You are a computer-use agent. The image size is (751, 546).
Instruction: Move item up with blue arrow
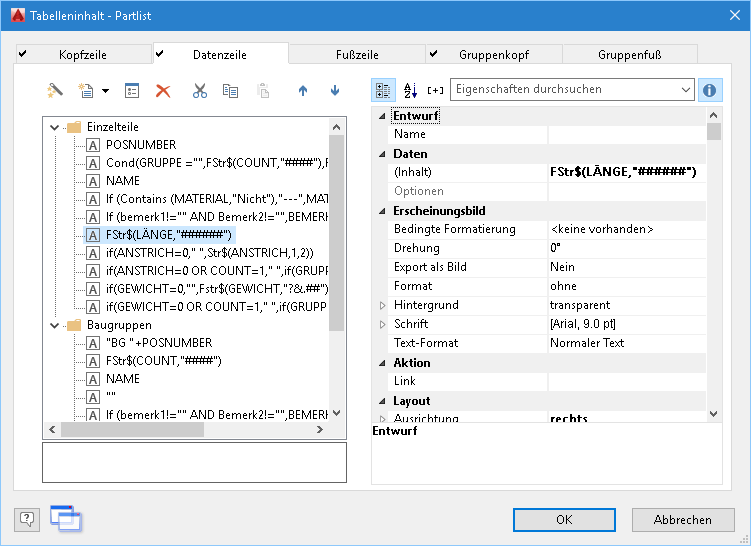pos(303,91)
